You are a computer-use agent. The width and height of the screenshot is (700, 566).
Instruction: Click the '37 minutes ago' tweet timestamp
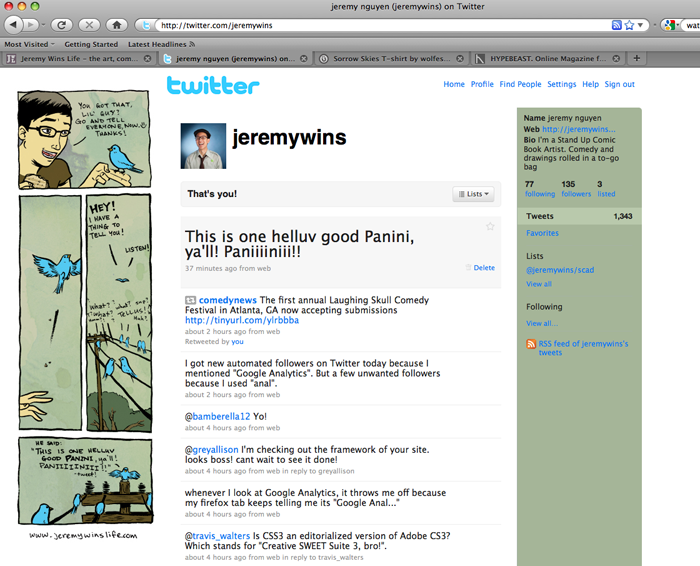[211, 268]
